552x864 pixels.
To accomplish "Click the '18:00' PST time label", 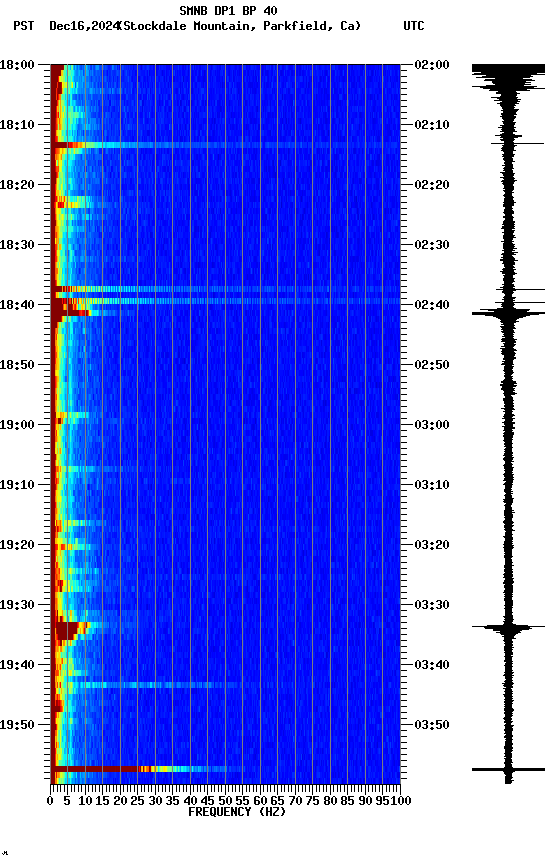I will [x=17, y=65].
